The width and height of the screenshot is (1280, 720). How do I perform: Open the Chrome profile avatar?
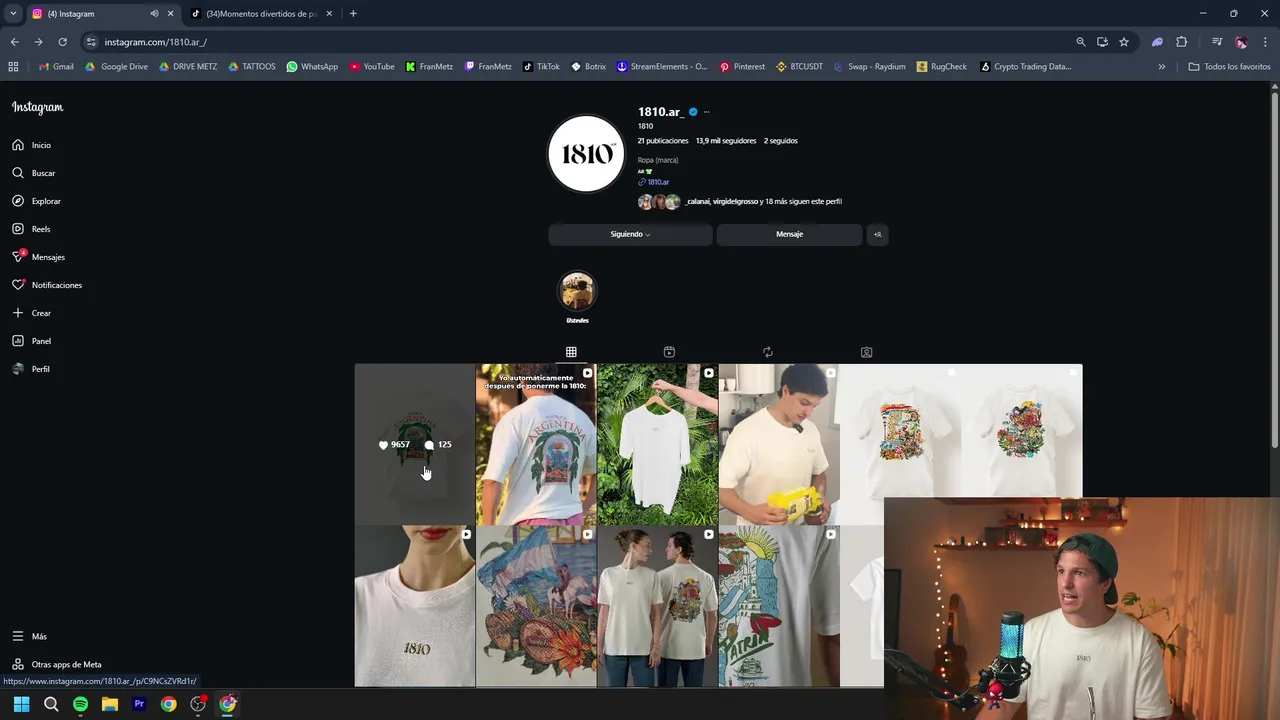(x=1241, y=42)
